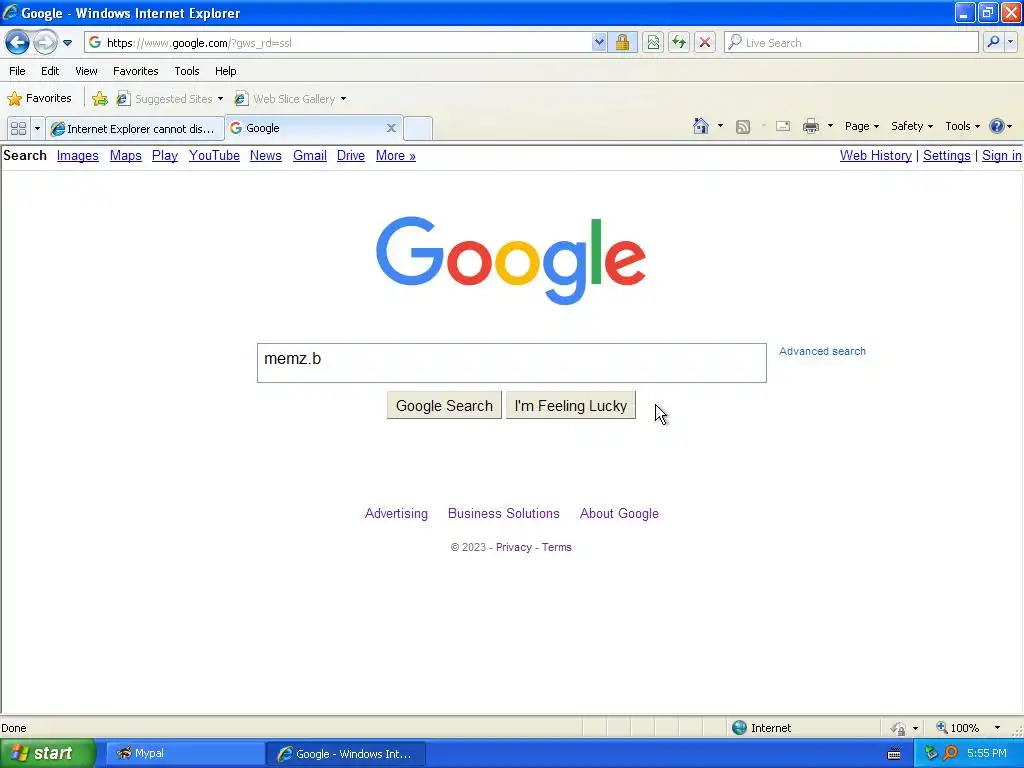Click the Compatibility View broken-page icon
1024x768 pixels.
pos(652,42)
